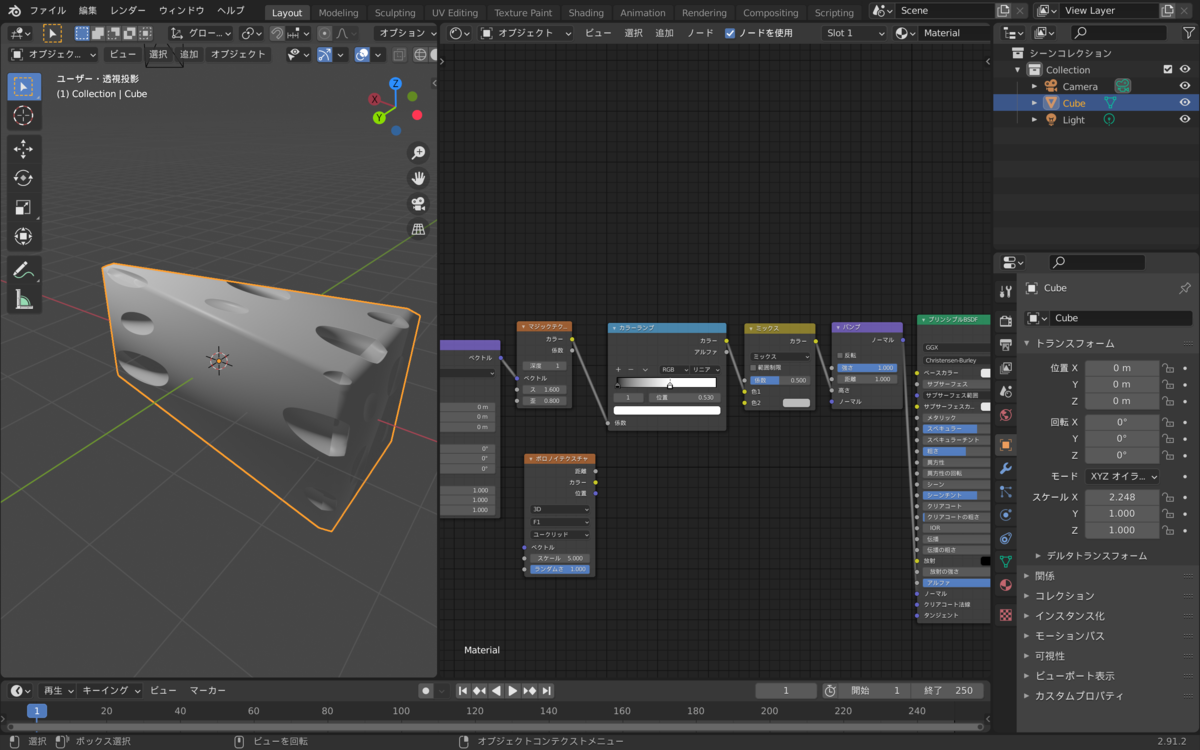Screen dimensions: 1200x750
Task: Toggle visibility of the Light object
Action: click(x=1185, y=120)
